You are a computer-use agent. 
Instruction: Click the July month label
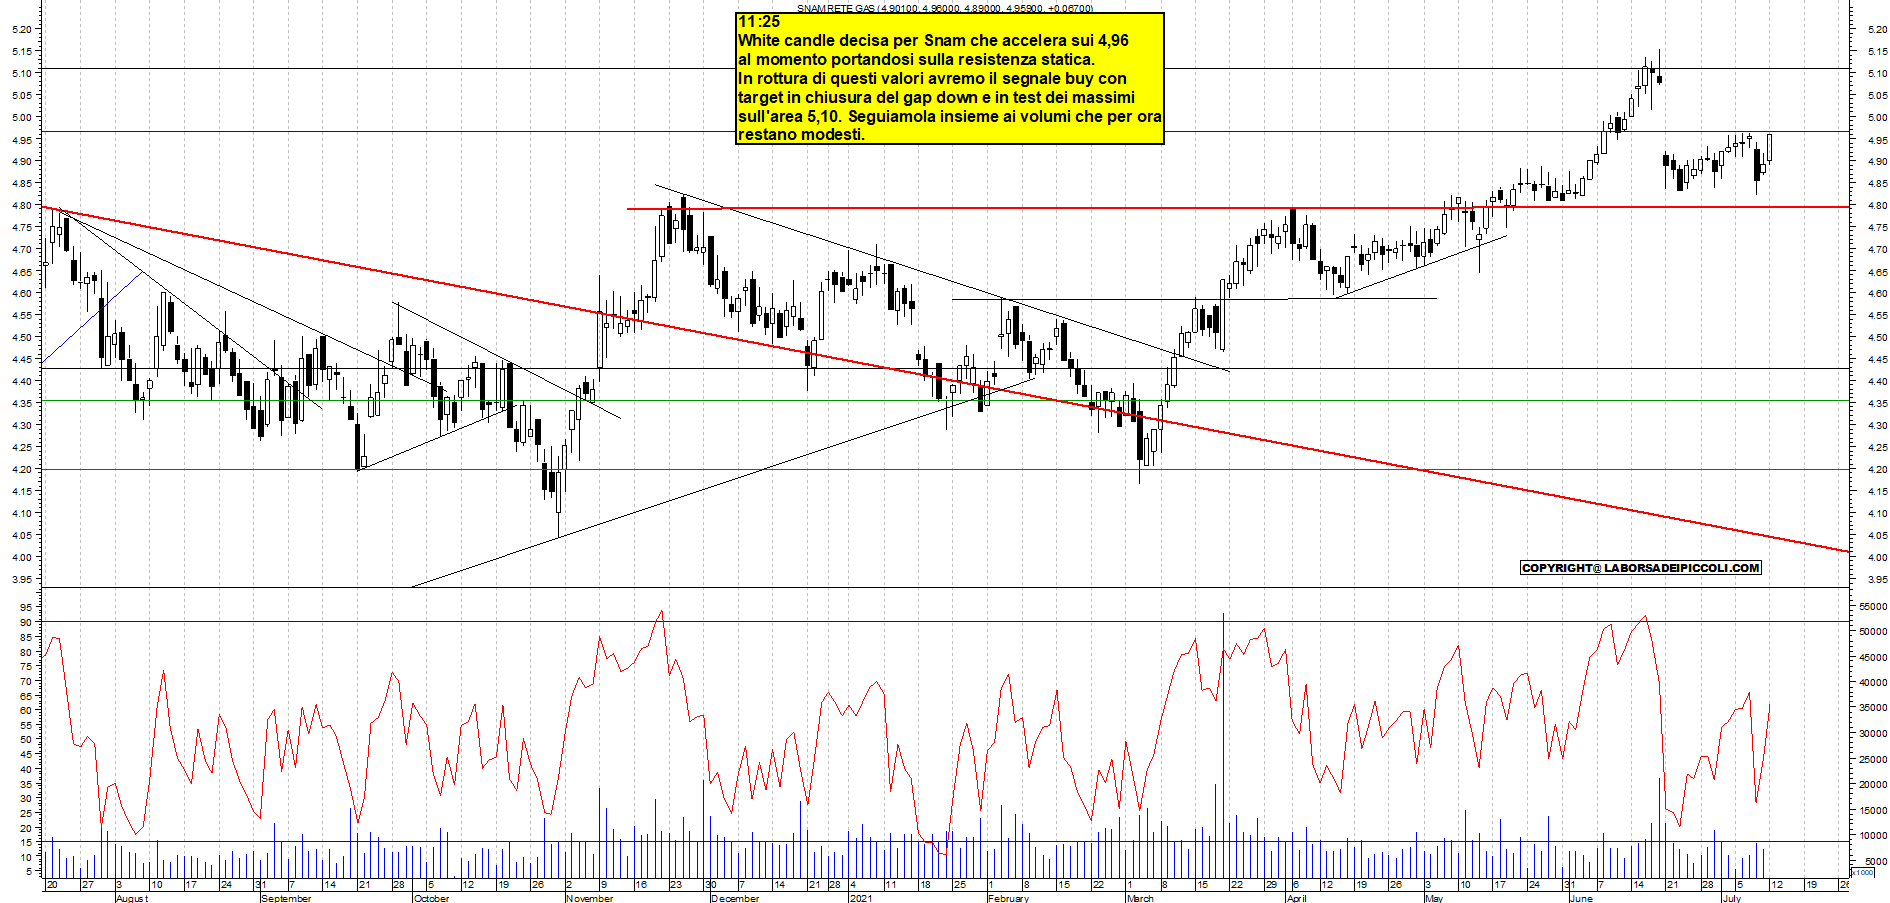pyautogui.click(x=1731, y=898)
